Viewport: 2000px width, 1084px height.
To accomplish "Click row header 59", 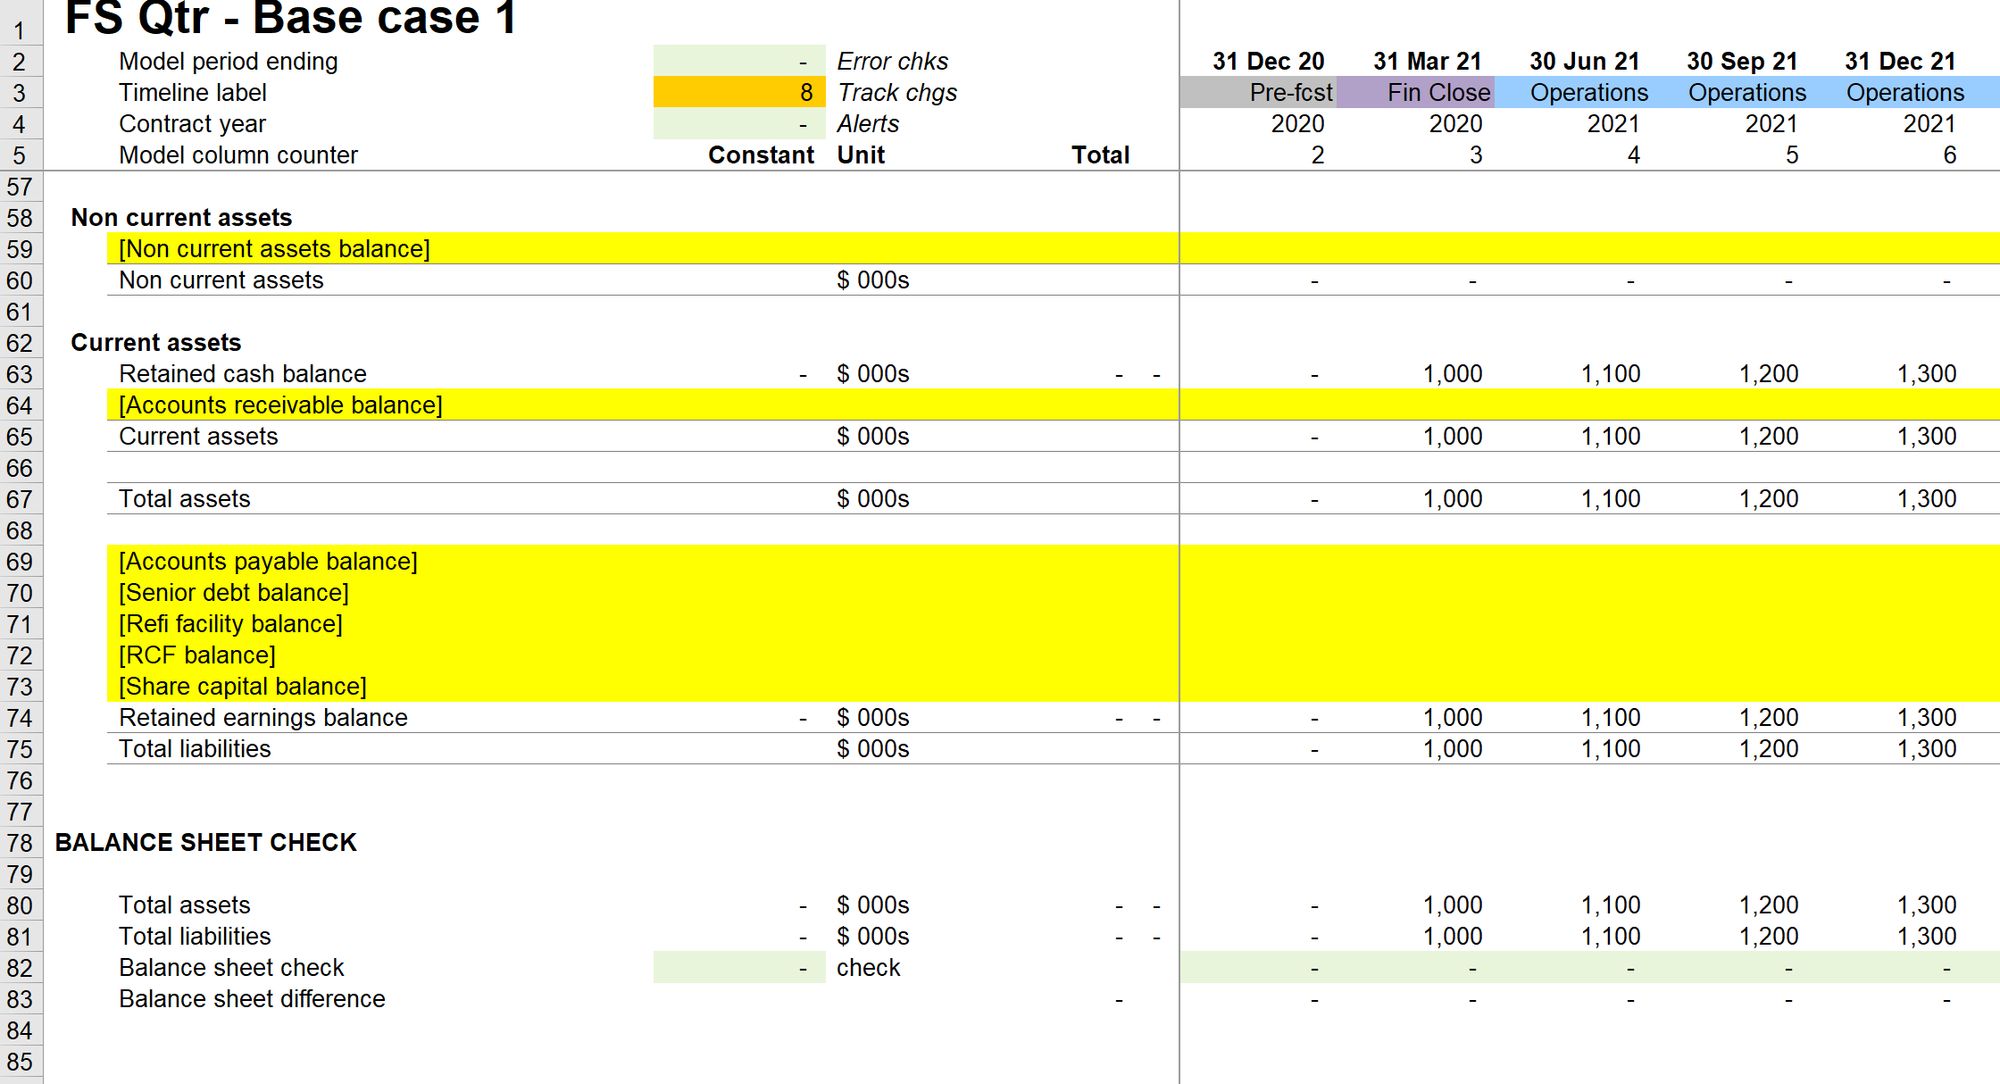I will (20, 249).
